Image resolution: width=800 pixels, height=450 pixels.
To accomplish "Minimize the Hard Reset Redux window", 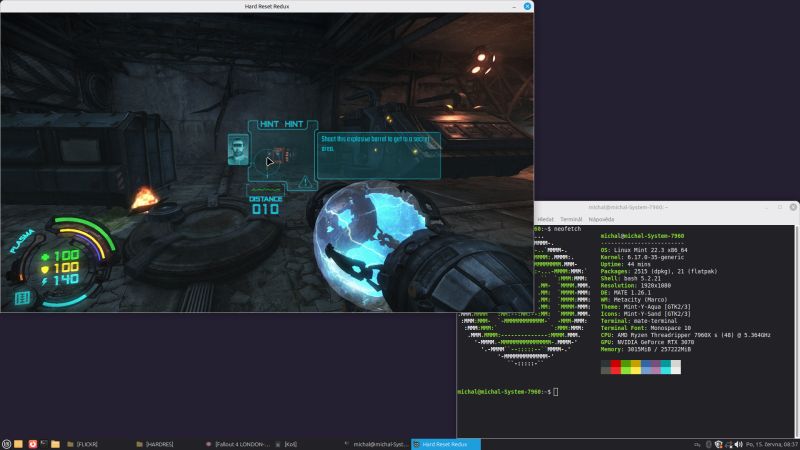I will (x=514, y=6).
